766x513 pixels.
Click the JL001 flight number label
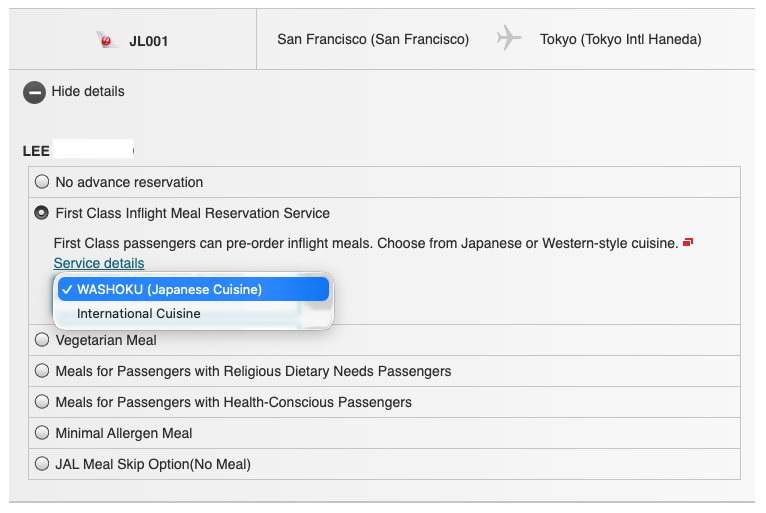tap(149, 41)
